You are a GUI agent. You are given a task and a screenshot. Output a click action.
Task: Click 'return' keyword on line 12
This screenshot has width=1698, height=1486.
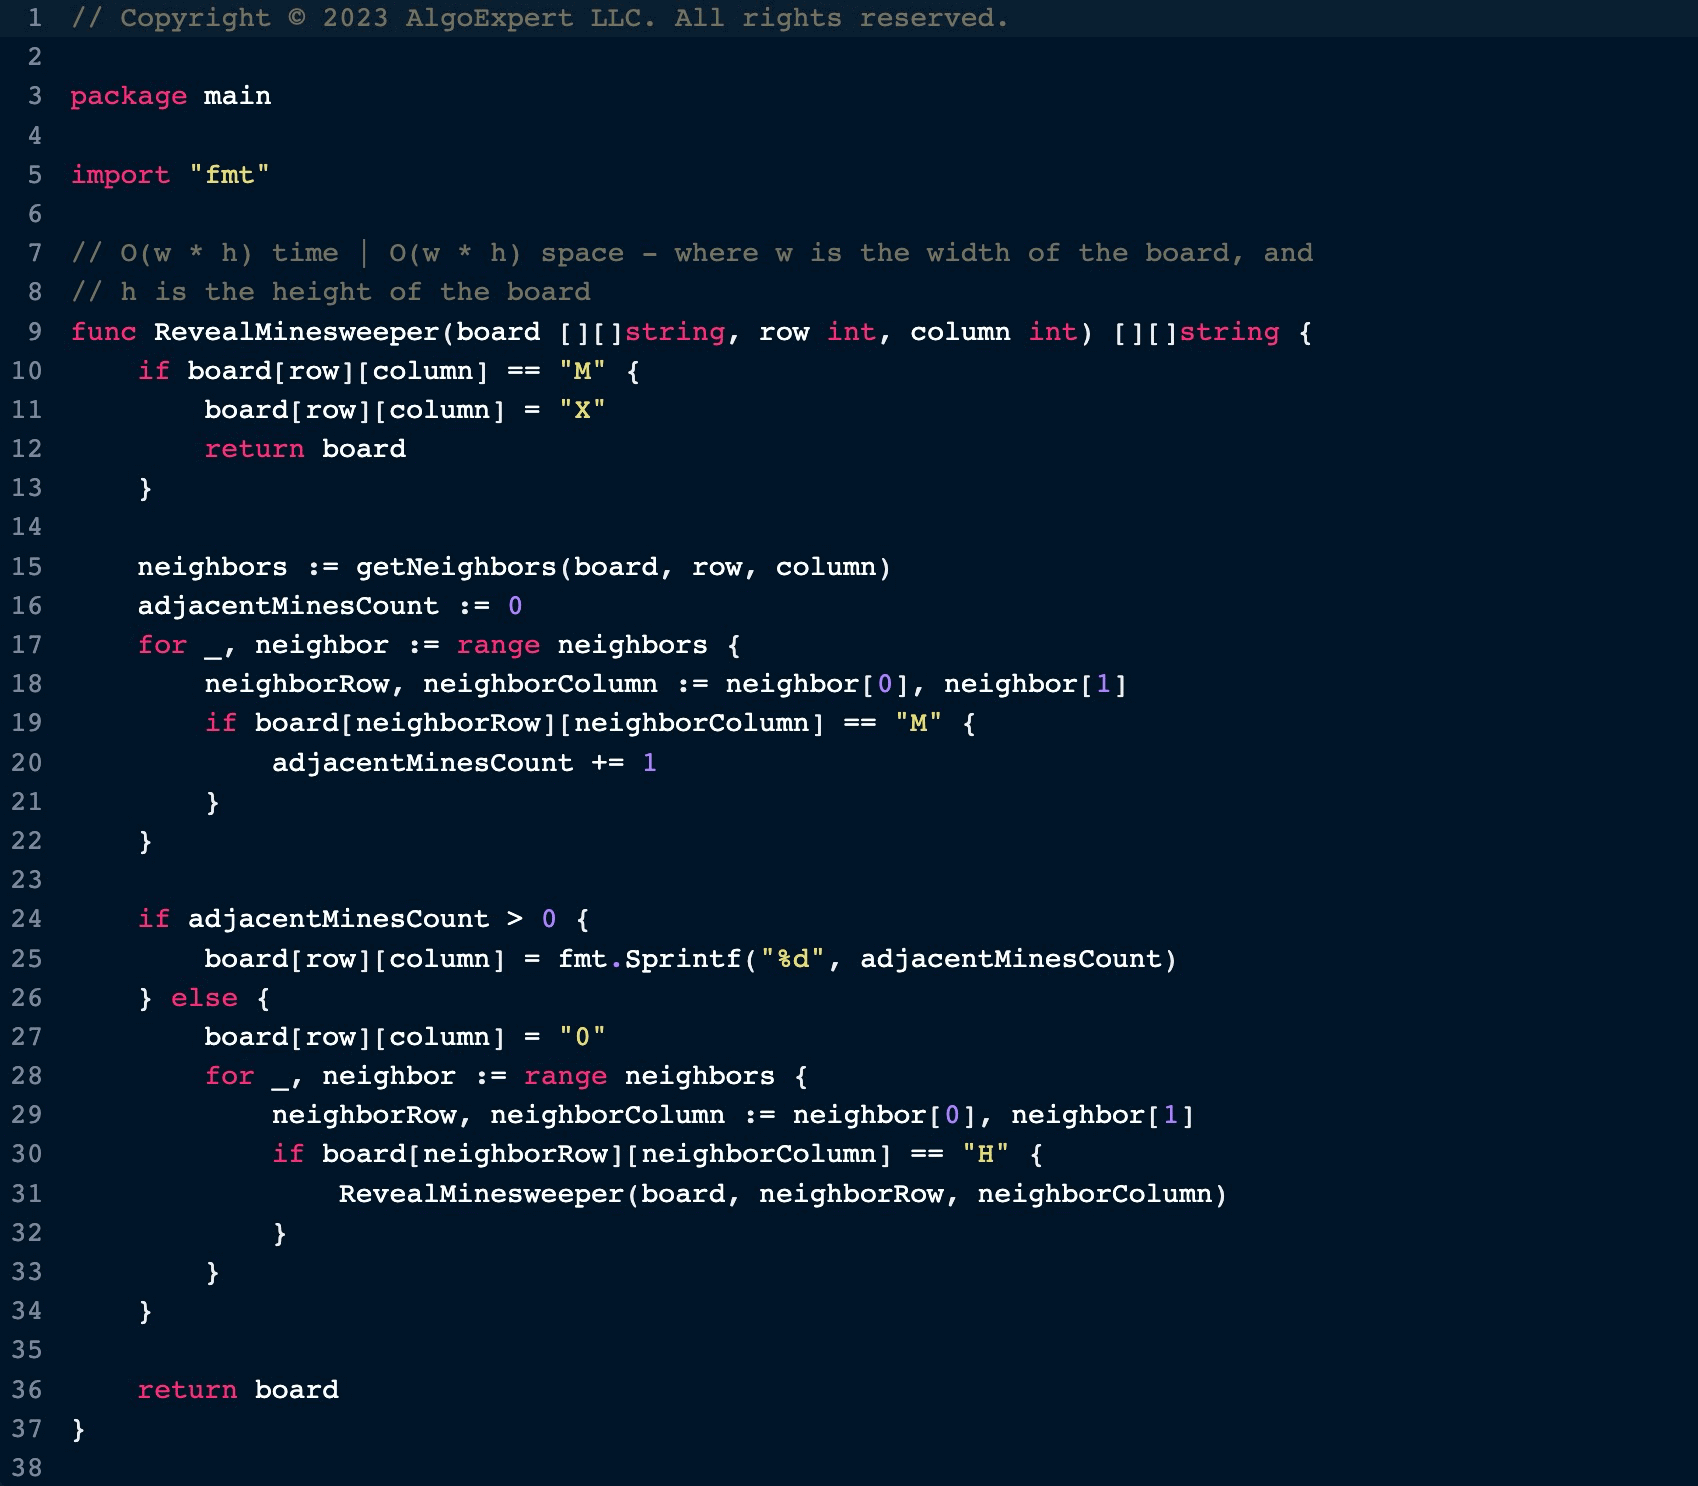[254, 449]
